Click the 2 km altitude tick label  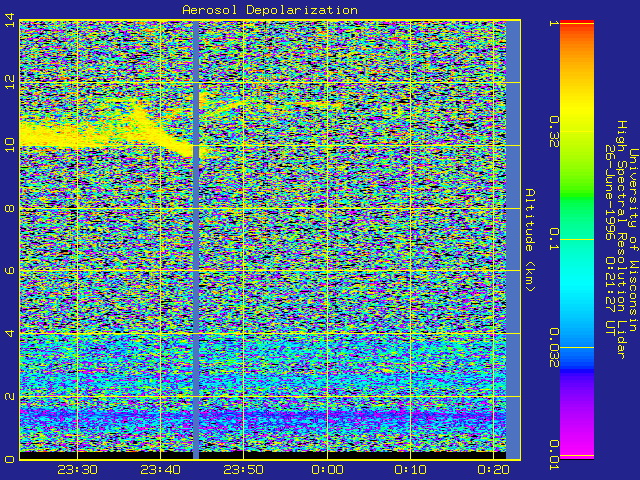(9, 396)
